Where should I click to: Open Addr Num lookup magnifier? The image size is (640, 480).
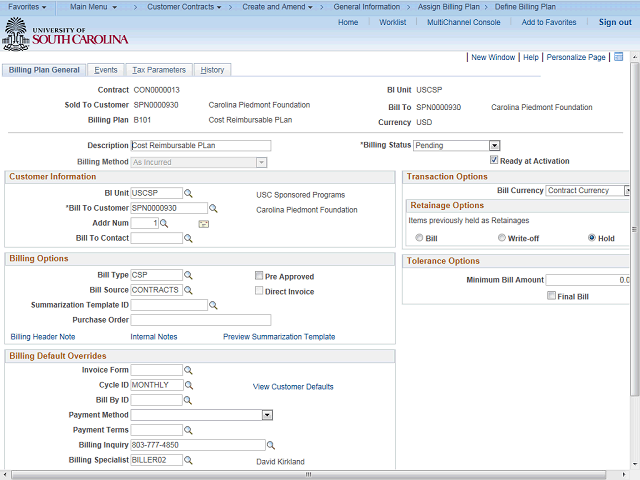point(164,223)
